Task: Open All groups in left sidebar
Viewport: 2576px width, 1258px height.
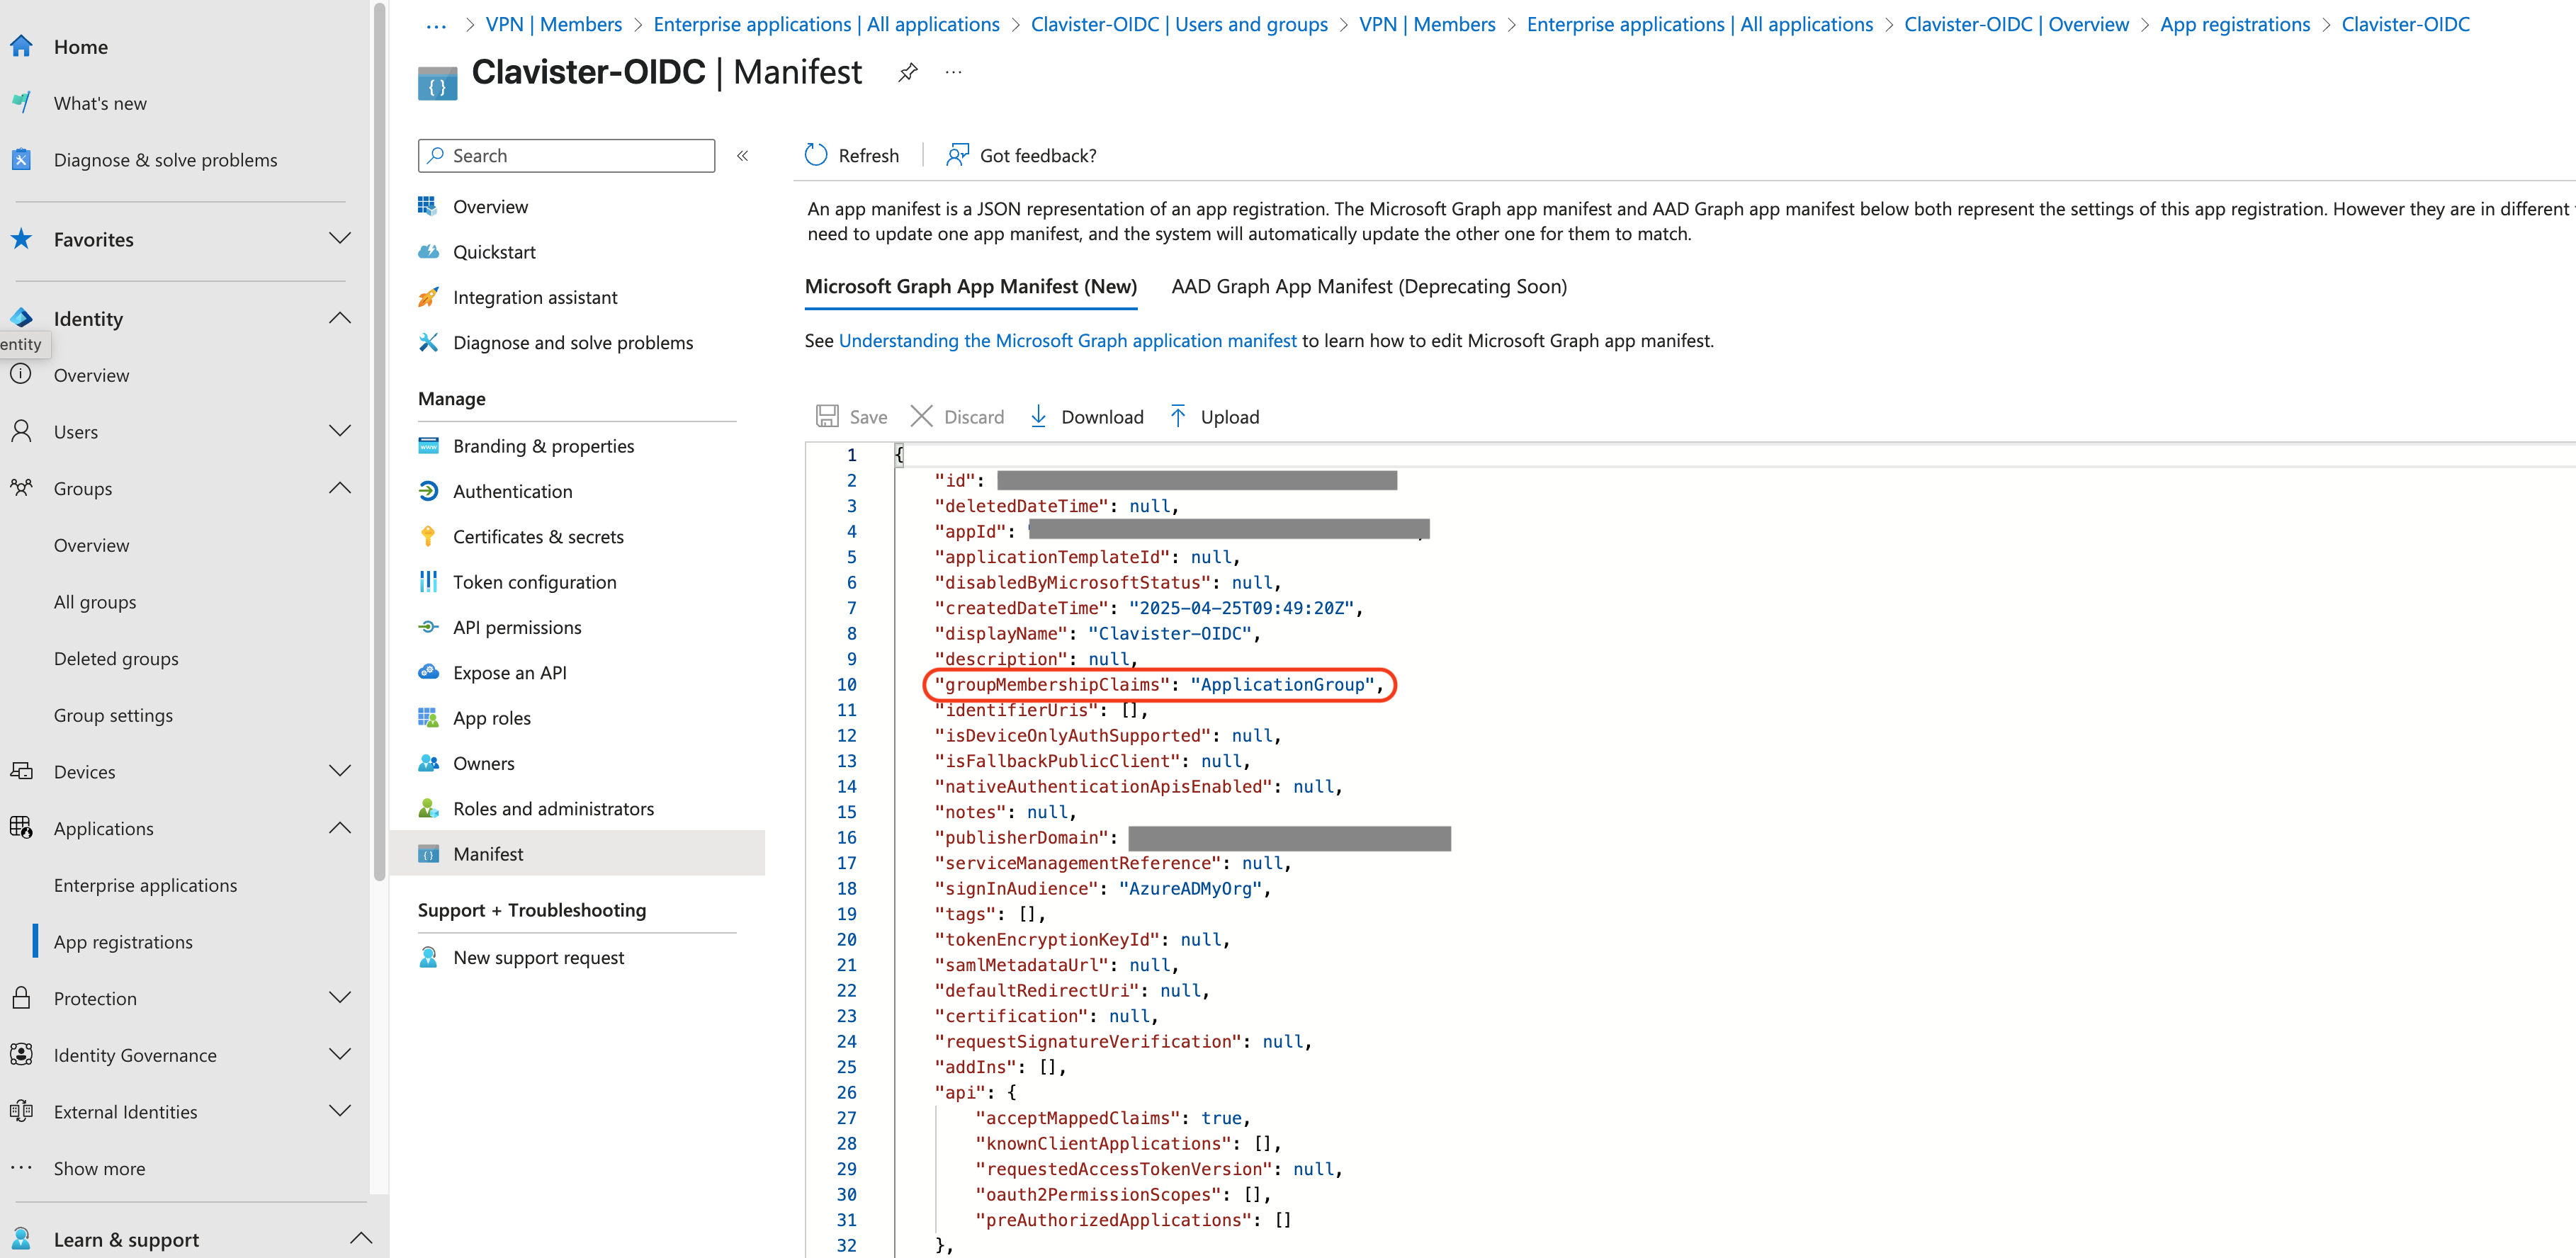Action: pos(95,601)
